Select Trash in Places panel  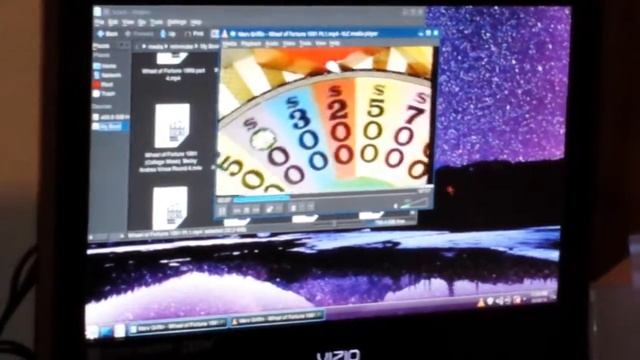[x=104, y=94]
